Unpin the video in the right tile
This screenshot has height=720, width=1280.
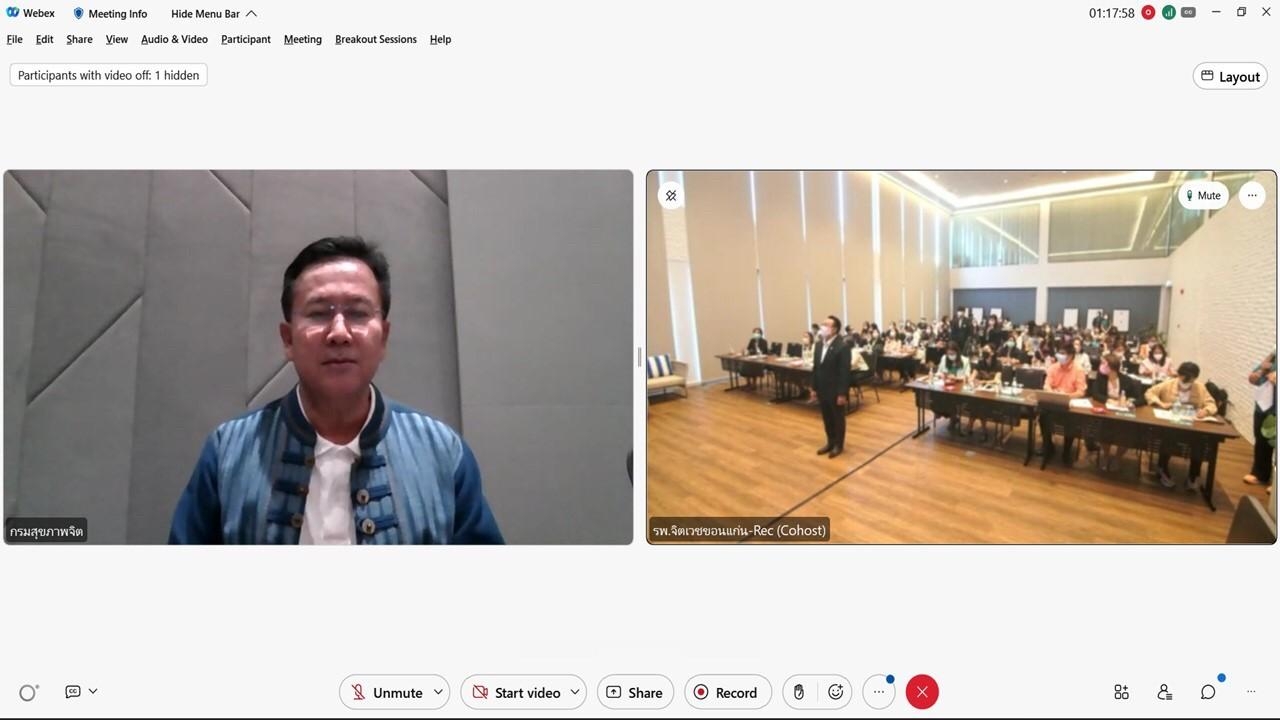(671, 196)
